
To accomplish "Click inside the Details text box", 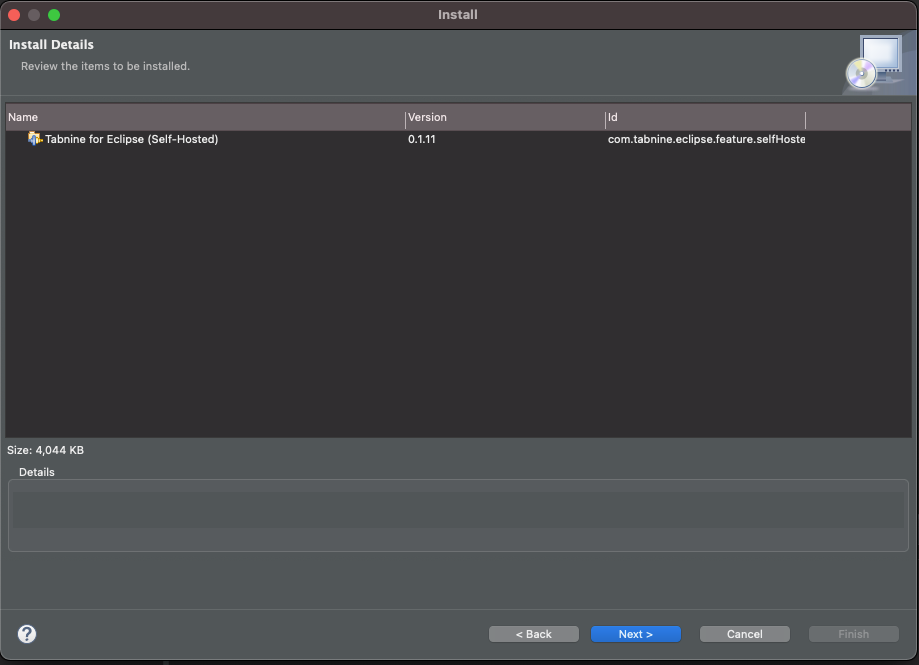I will pyautogui.click(x=459, y=515).
